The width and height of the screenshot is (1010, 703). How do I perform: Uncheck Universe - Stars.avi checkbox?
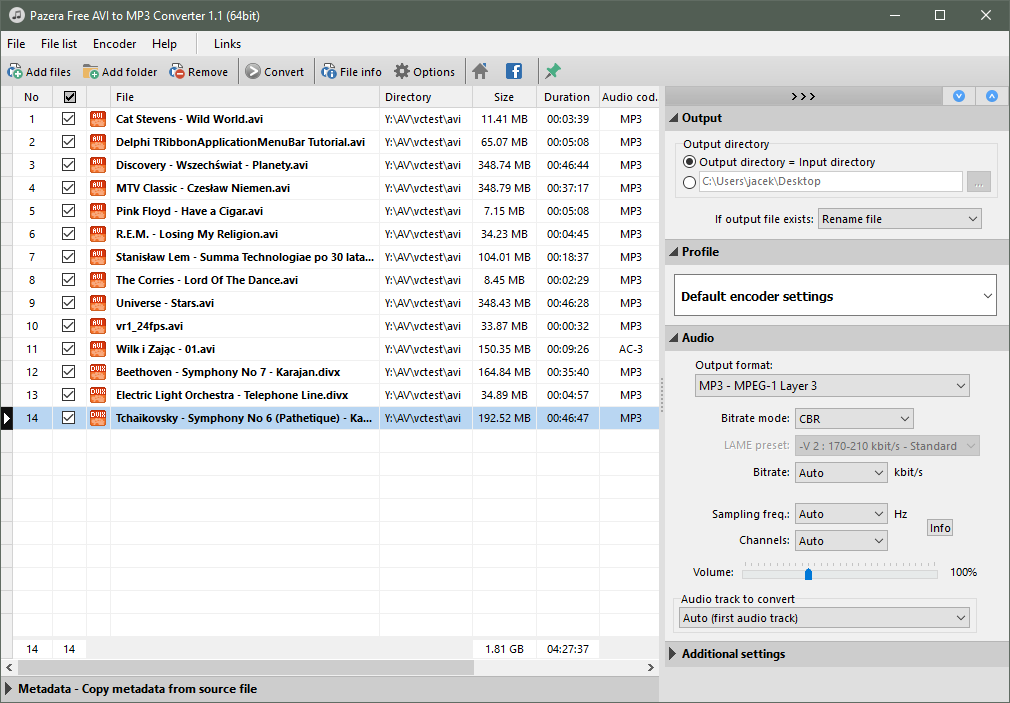68,303
